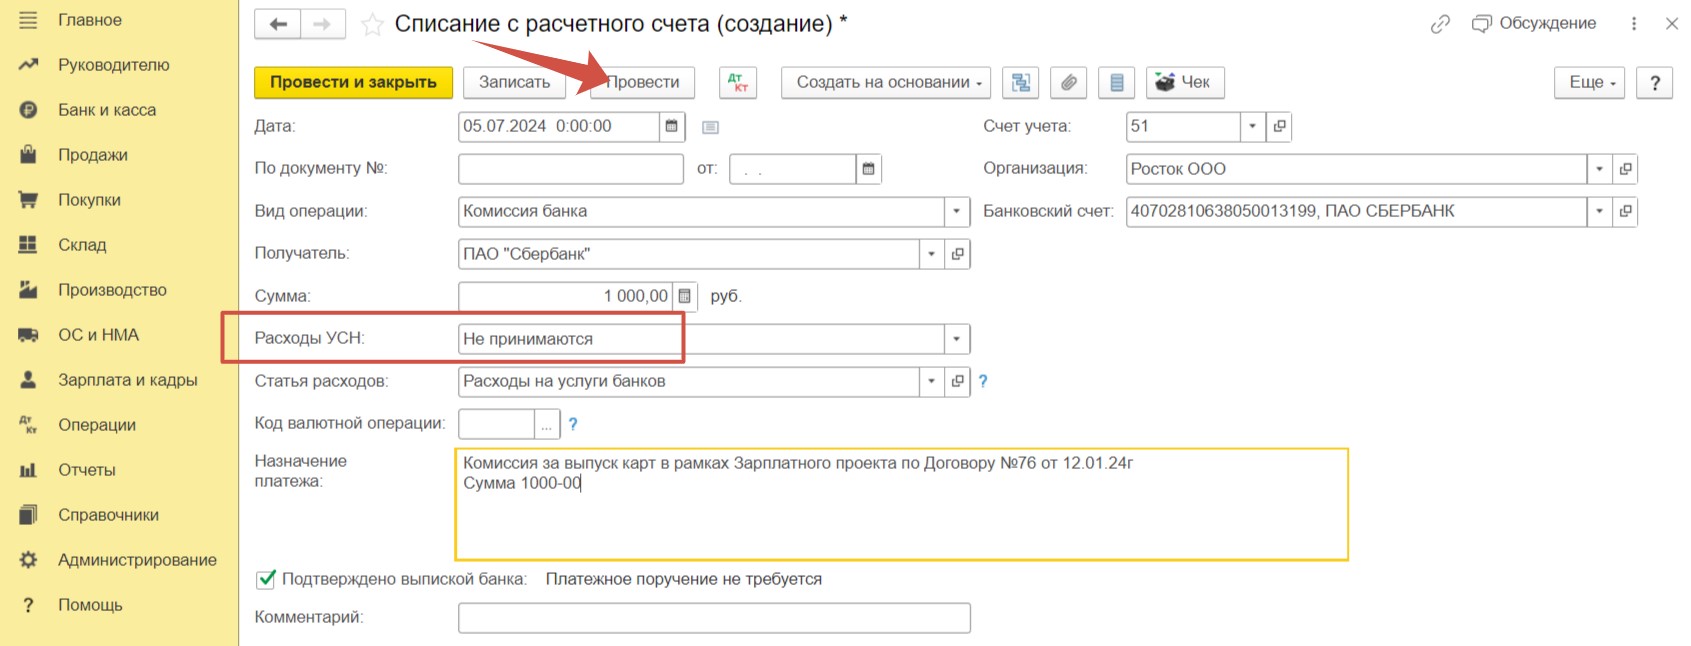The image size is (1691, 646).
Task: Expand the Вид операции dropdown
Action: (956, 211)
